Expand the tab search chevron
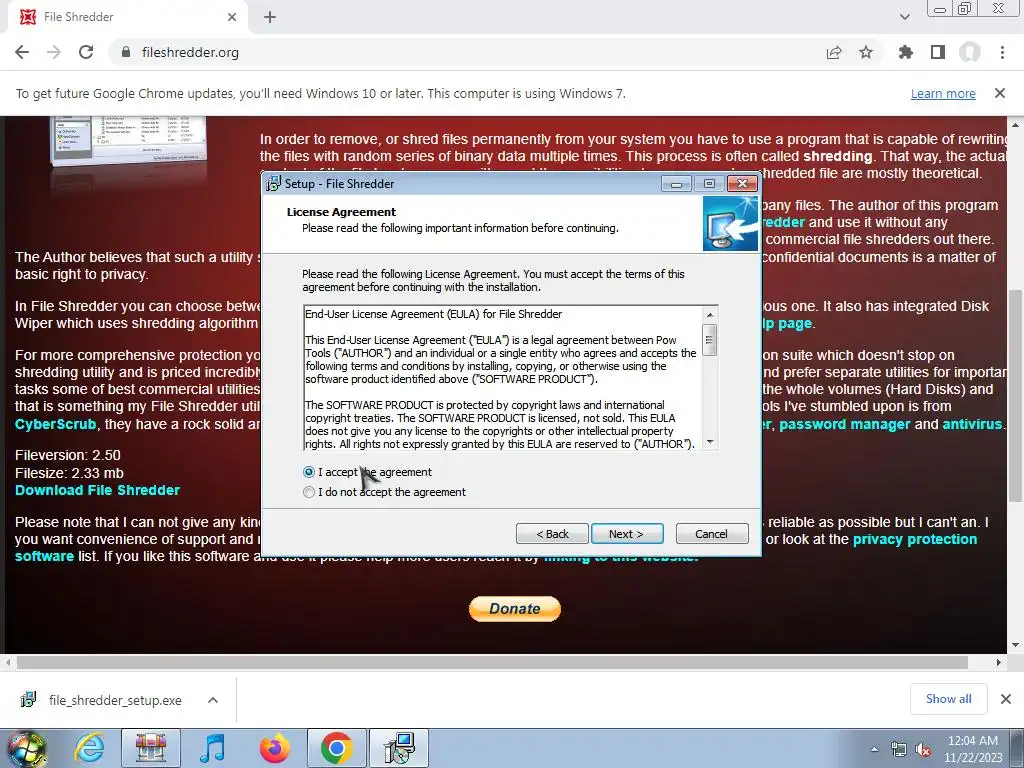 pos(904,17)
